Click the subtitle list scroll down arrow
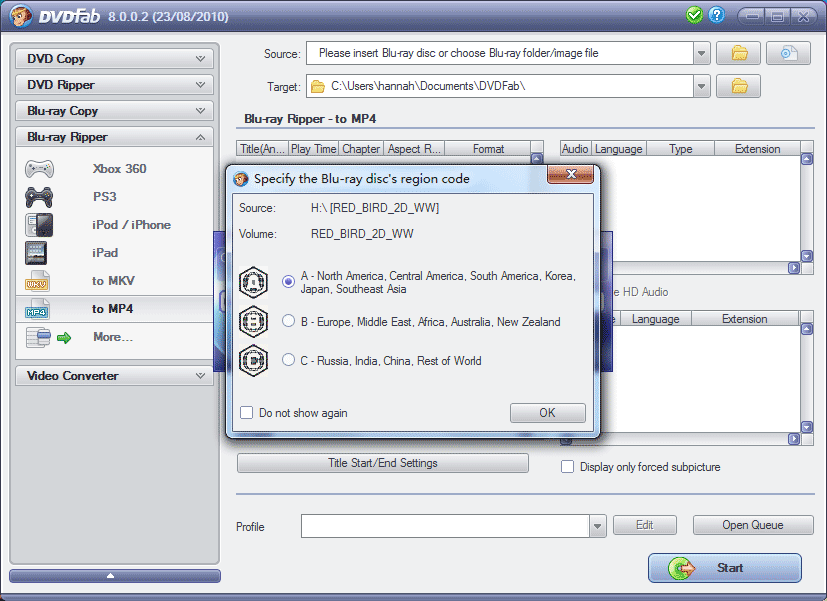This screenshot has height=601, width=827. (806, 426)
